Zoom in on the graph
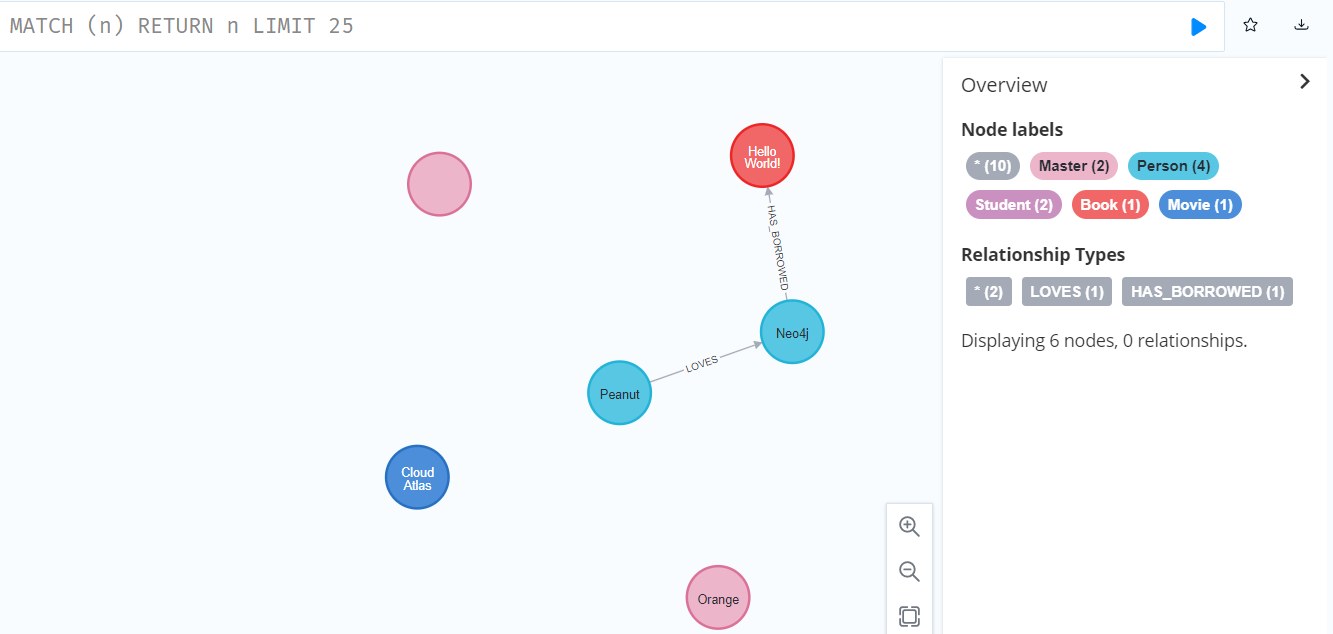The width and height of the screenshot is (1333, 634). (x=909, y=526)
